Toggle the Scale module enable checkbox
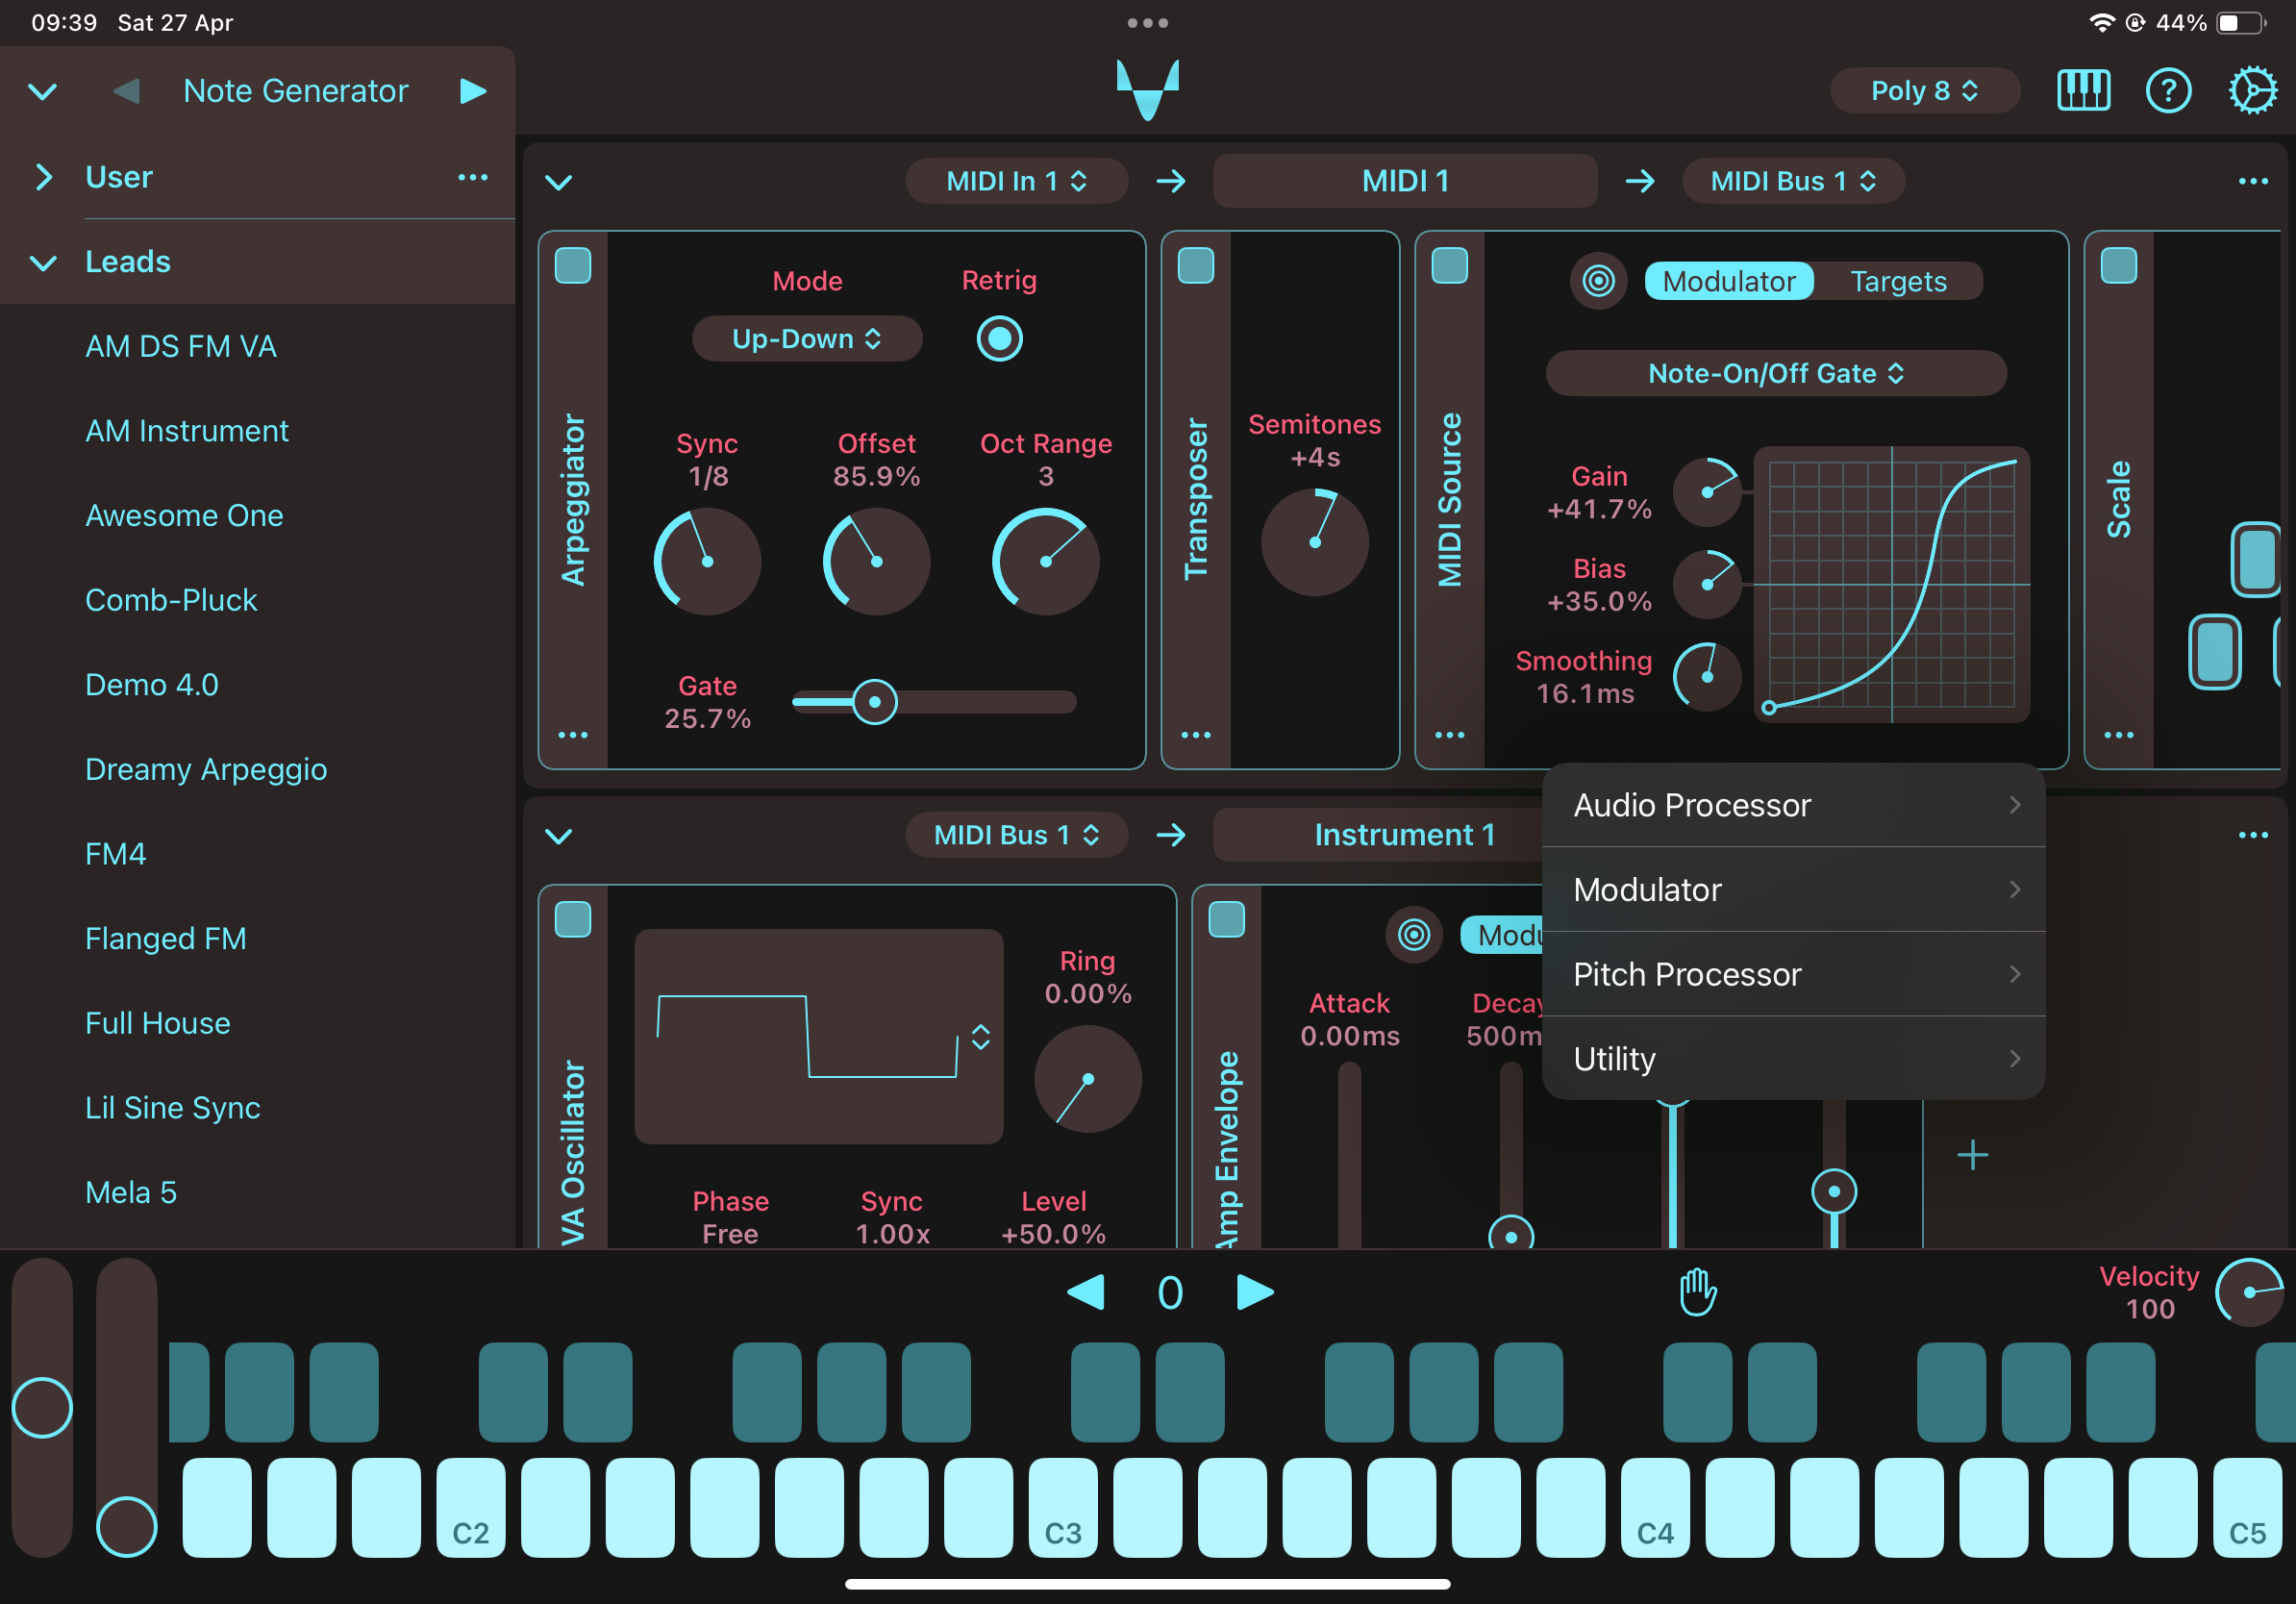This screenshot has height=1604, width=2296. [2119, 266]
